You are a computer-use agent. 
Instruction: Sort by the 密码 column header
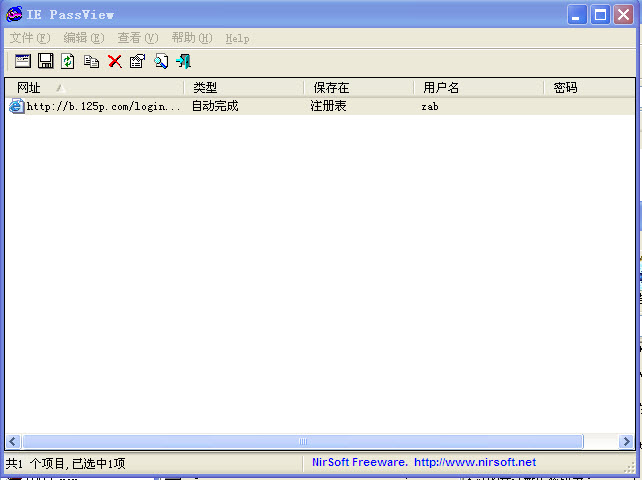(x=589, y=88)
